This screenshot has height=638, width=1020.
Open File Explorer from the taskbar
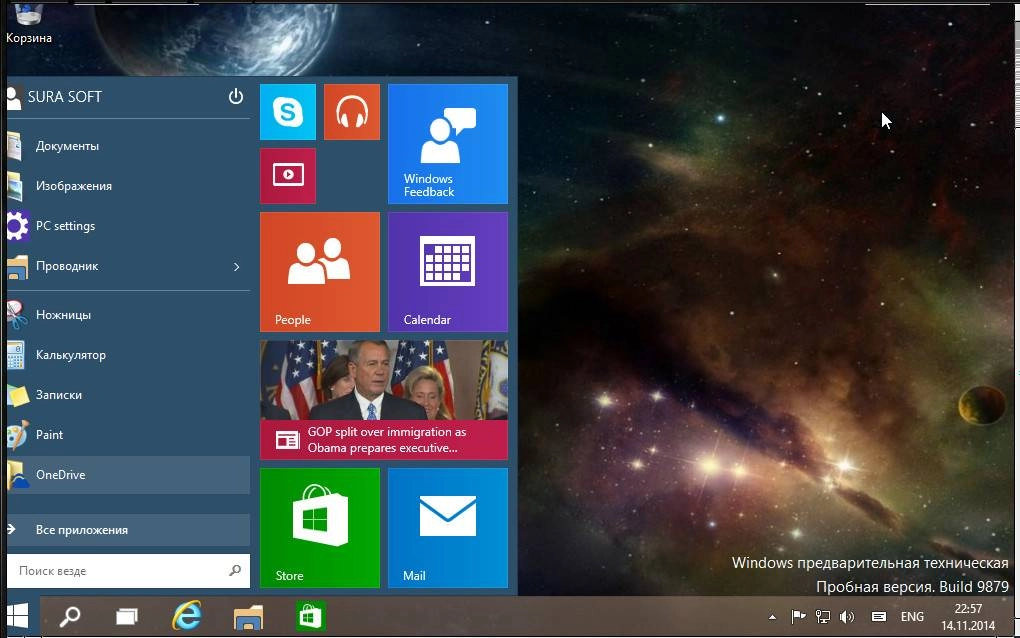tap(248, 616)
